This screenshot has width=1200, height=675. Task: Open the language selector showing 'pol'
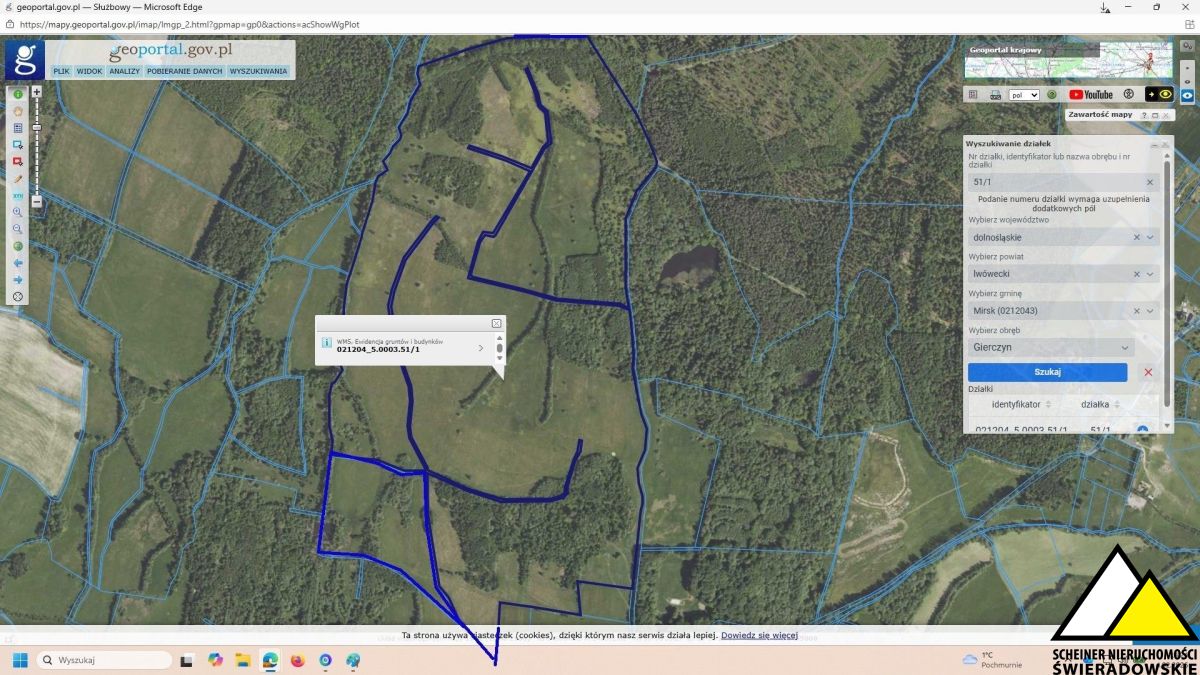1024,95
